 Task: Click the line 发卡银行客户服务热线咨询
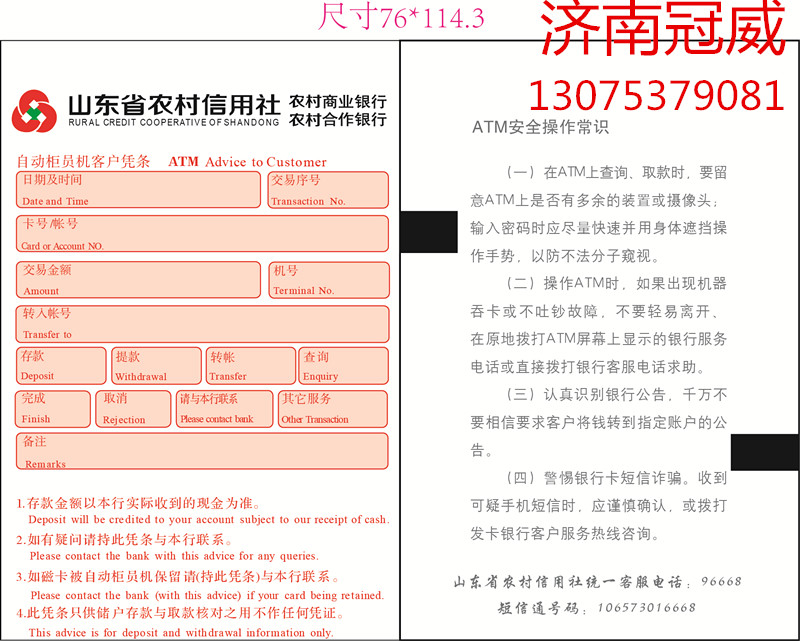tap(565, 534)
